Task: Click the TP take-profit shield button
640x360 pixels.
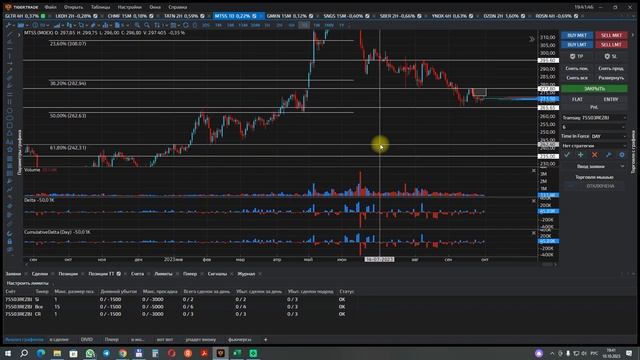Action: point(577,56)
